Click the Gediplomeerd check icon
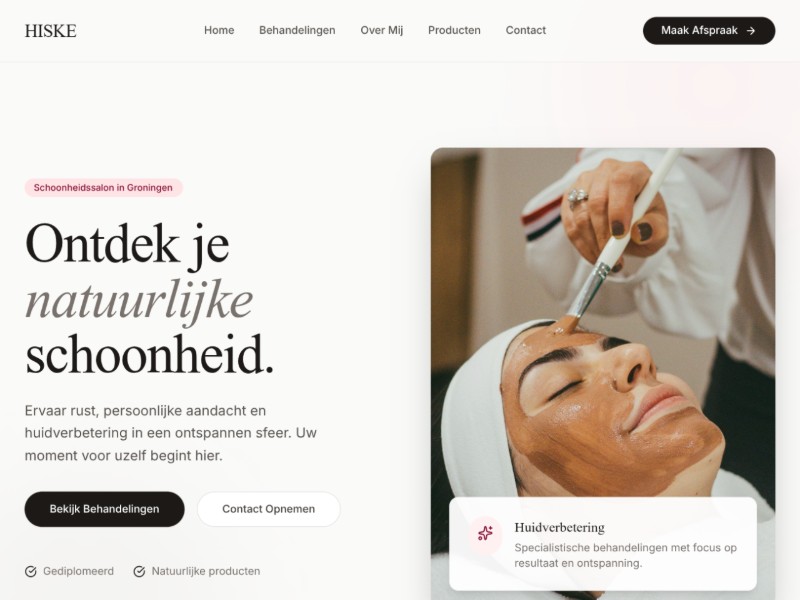 click(x=31, y=571)
